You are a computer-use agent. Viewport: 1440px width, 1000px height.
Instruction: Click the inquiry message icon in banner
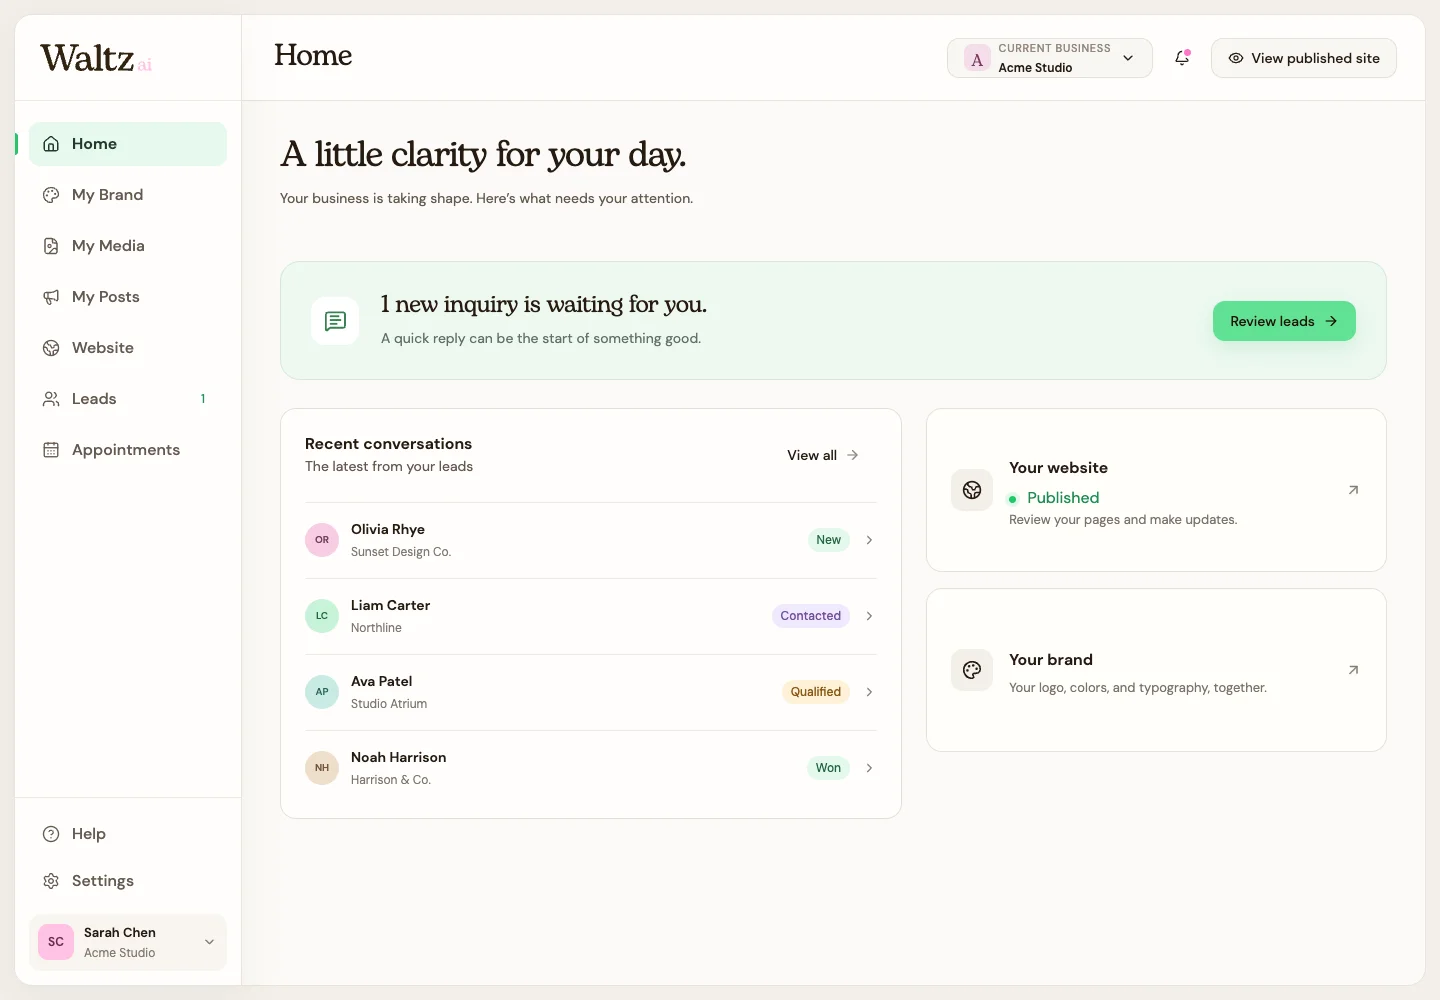click(x=335, y=321)
